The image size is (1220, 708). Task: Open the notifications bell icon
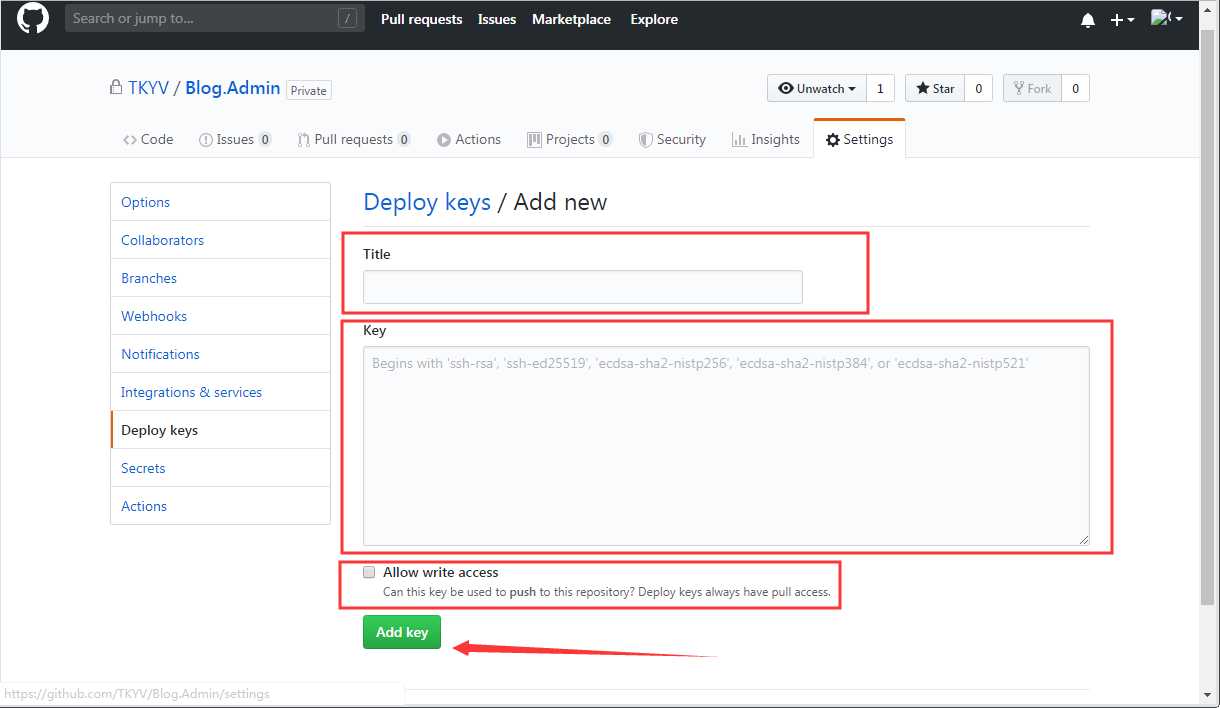(x=1088, y=20)
